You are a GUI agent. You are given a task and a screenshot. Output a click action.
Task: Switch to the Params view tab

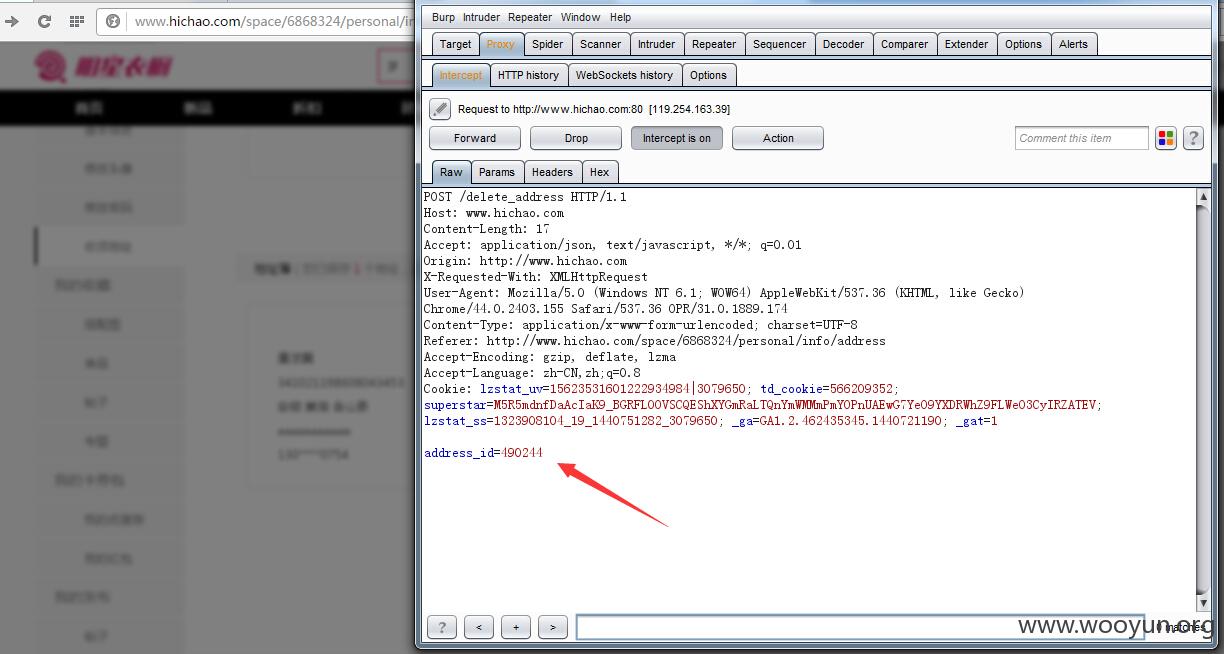point(496,172)
